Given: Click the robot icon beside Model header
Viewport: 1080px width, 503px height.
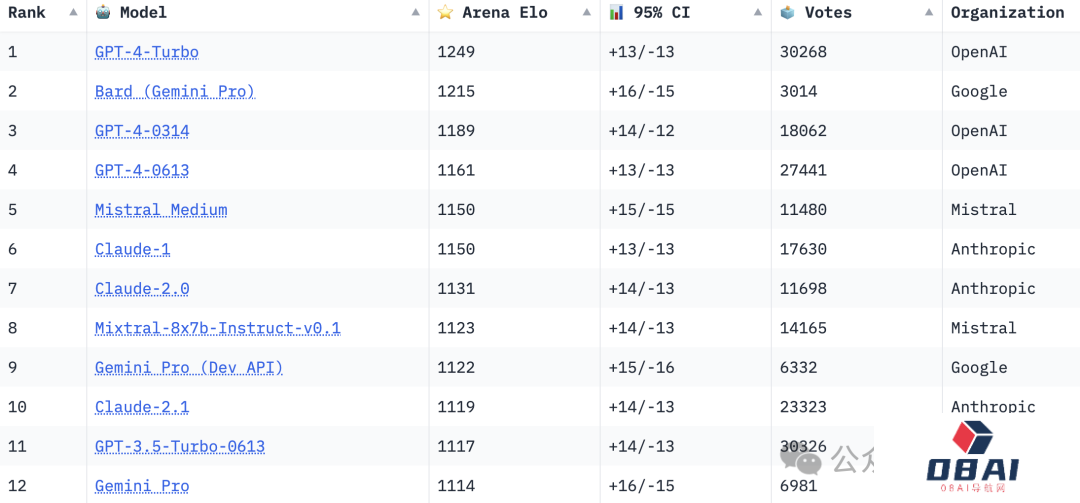Looking at the screenshot, I should [103, 13].
